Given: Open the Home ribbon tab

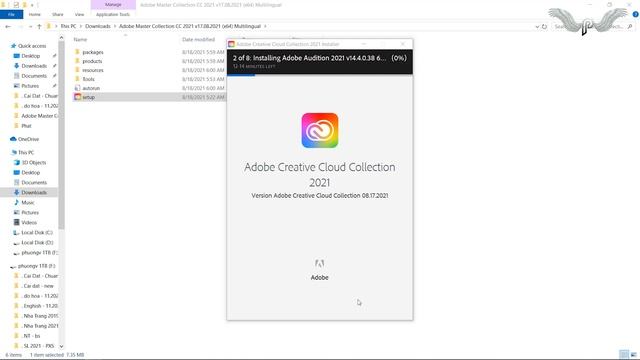Looking at the screenshot, I should pyautogui.click(x=34, y=14).
